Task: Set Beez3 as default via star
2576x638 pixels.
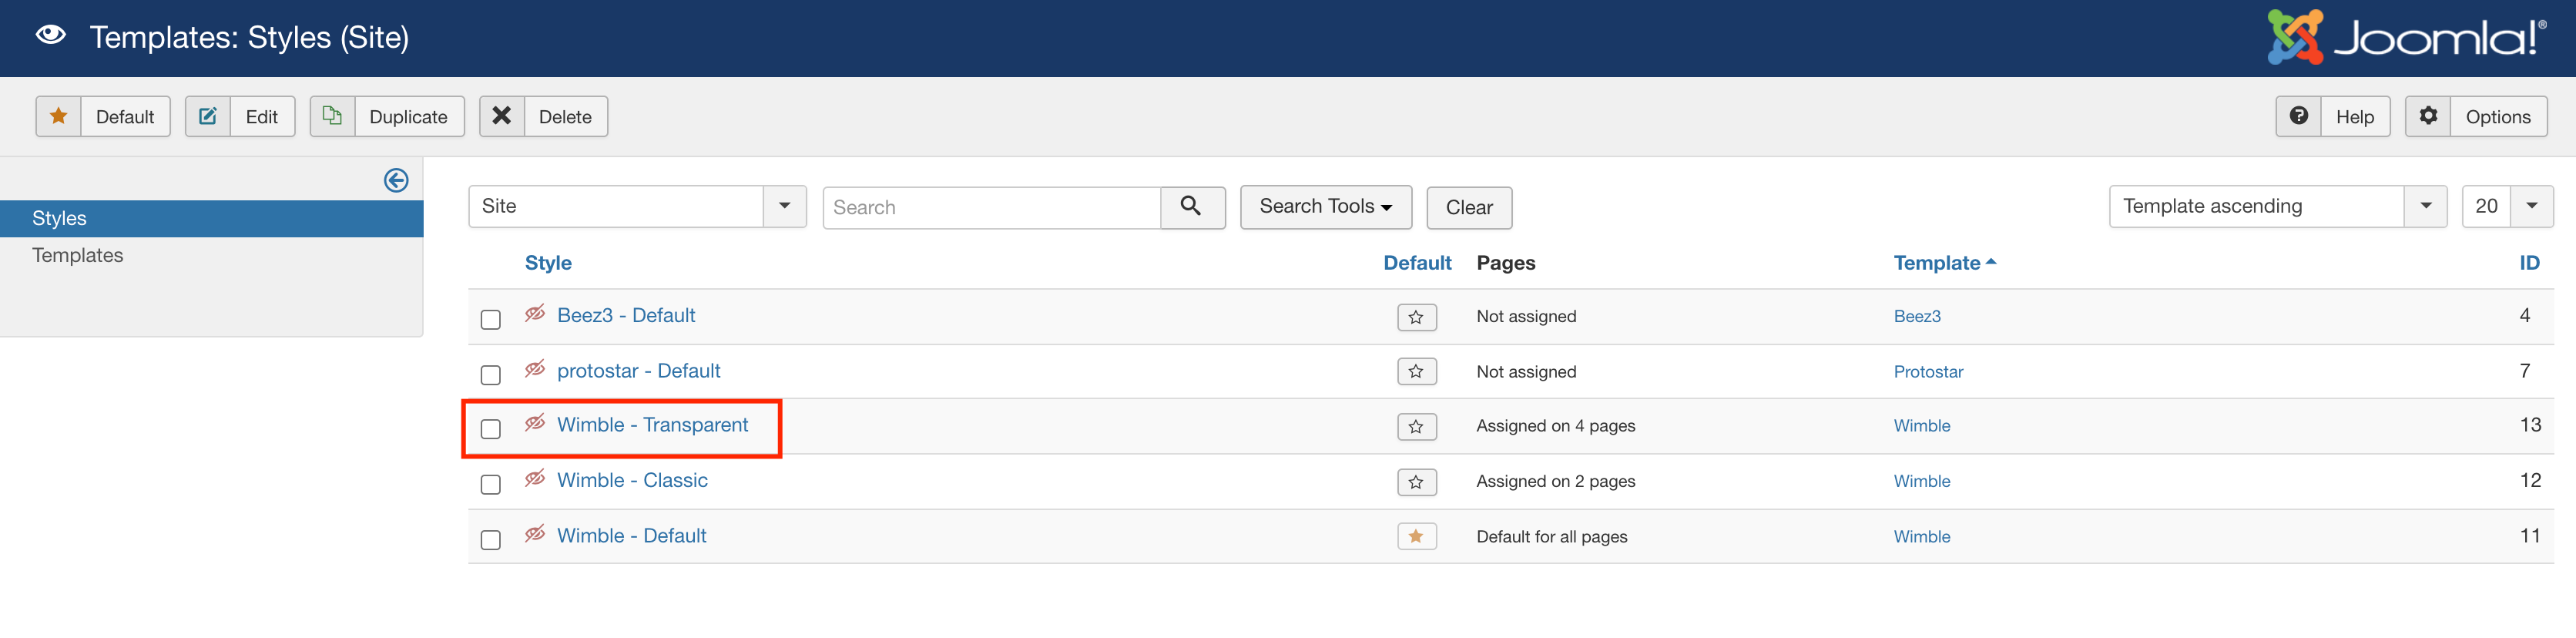Action: click(1416, 317)
